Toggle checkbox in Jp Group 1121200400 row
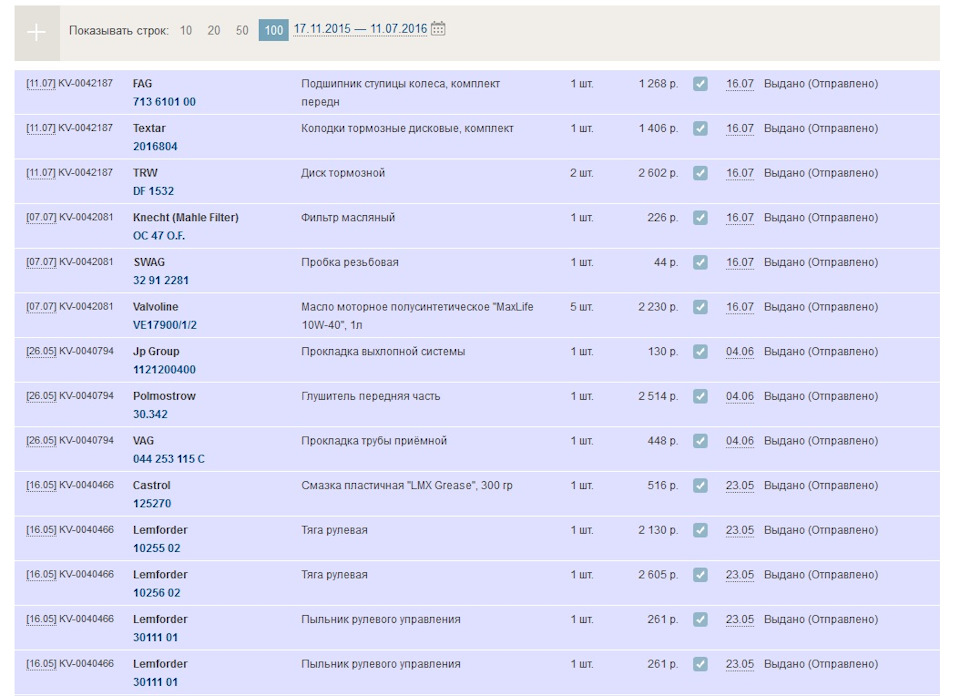Viewport: 960px width, 696px height. (x=700, y=352)
